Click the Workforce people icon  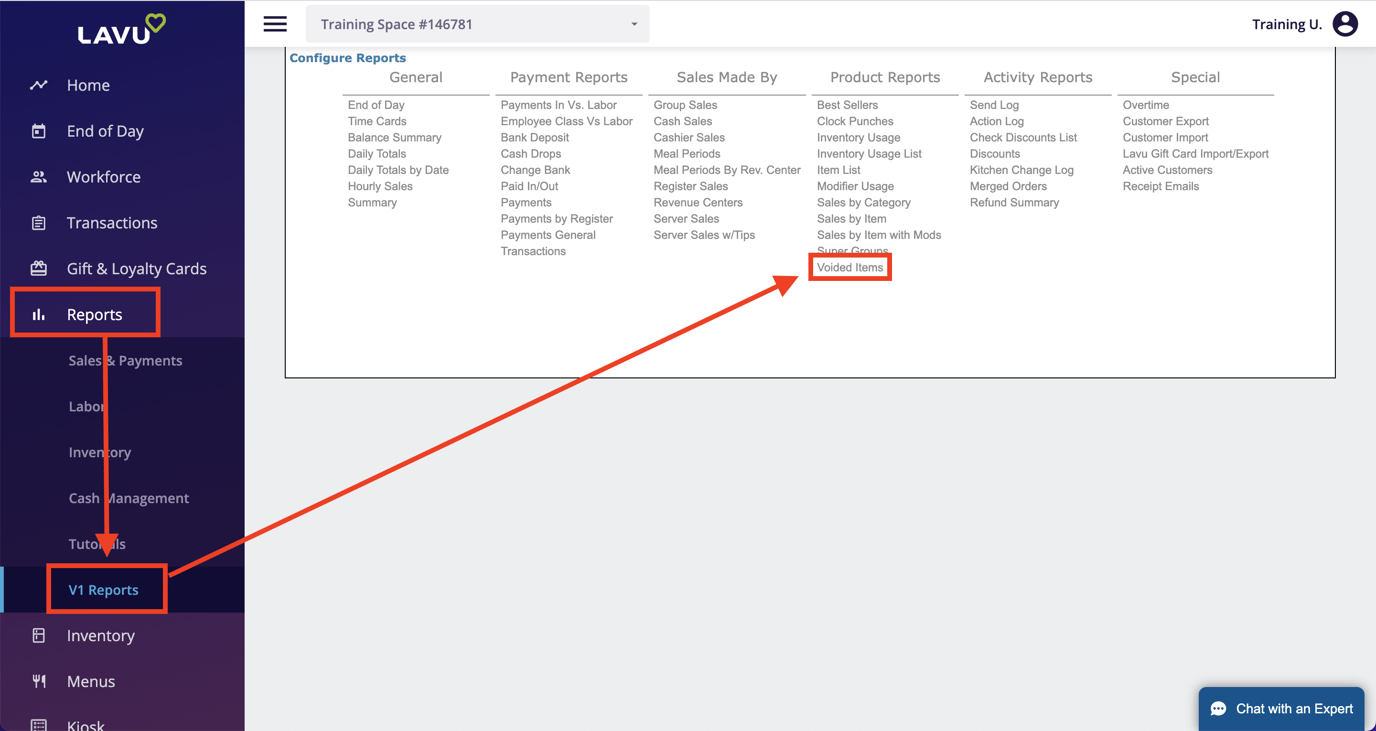pyautogui.click(x=39, y=177)
